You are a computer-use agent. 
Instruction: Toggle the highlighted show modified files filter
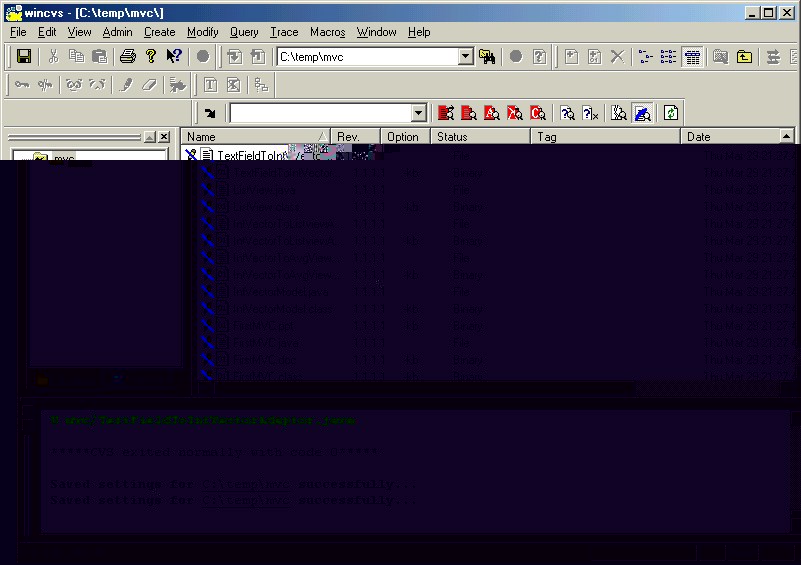click(x=643, y=113)
